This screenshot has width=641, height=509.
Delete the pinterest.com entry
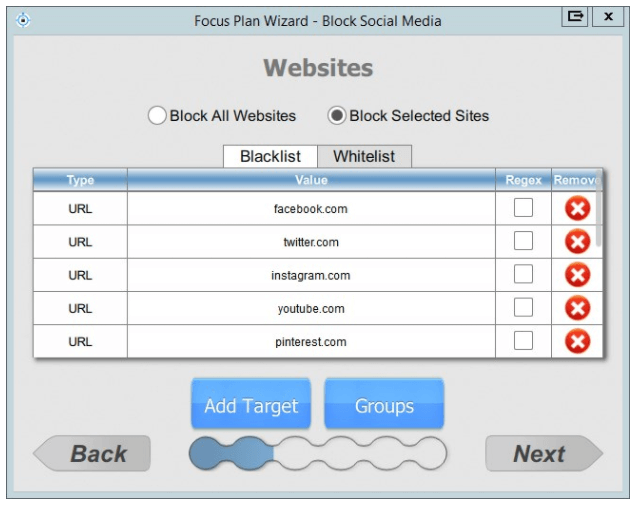[x=577, y=341]
